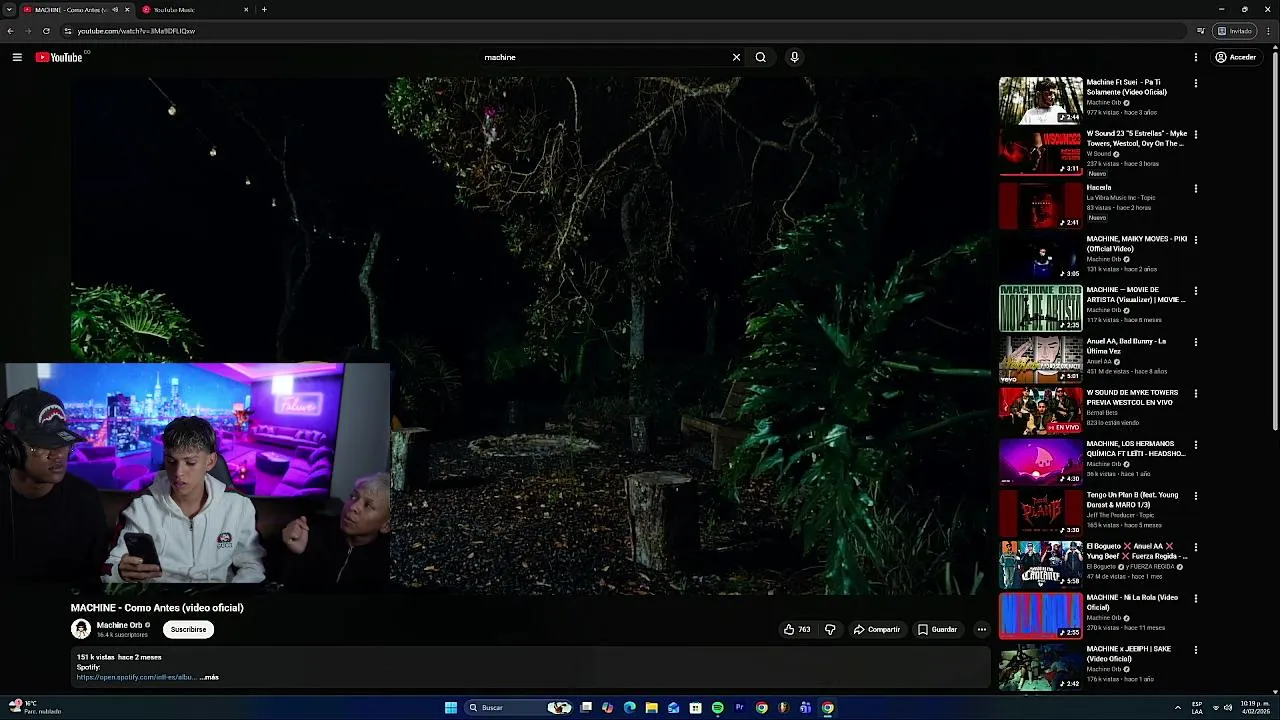Play MACHINE, MAIKY MOVES - PIKI thumbnail

tap(1040, 255)
